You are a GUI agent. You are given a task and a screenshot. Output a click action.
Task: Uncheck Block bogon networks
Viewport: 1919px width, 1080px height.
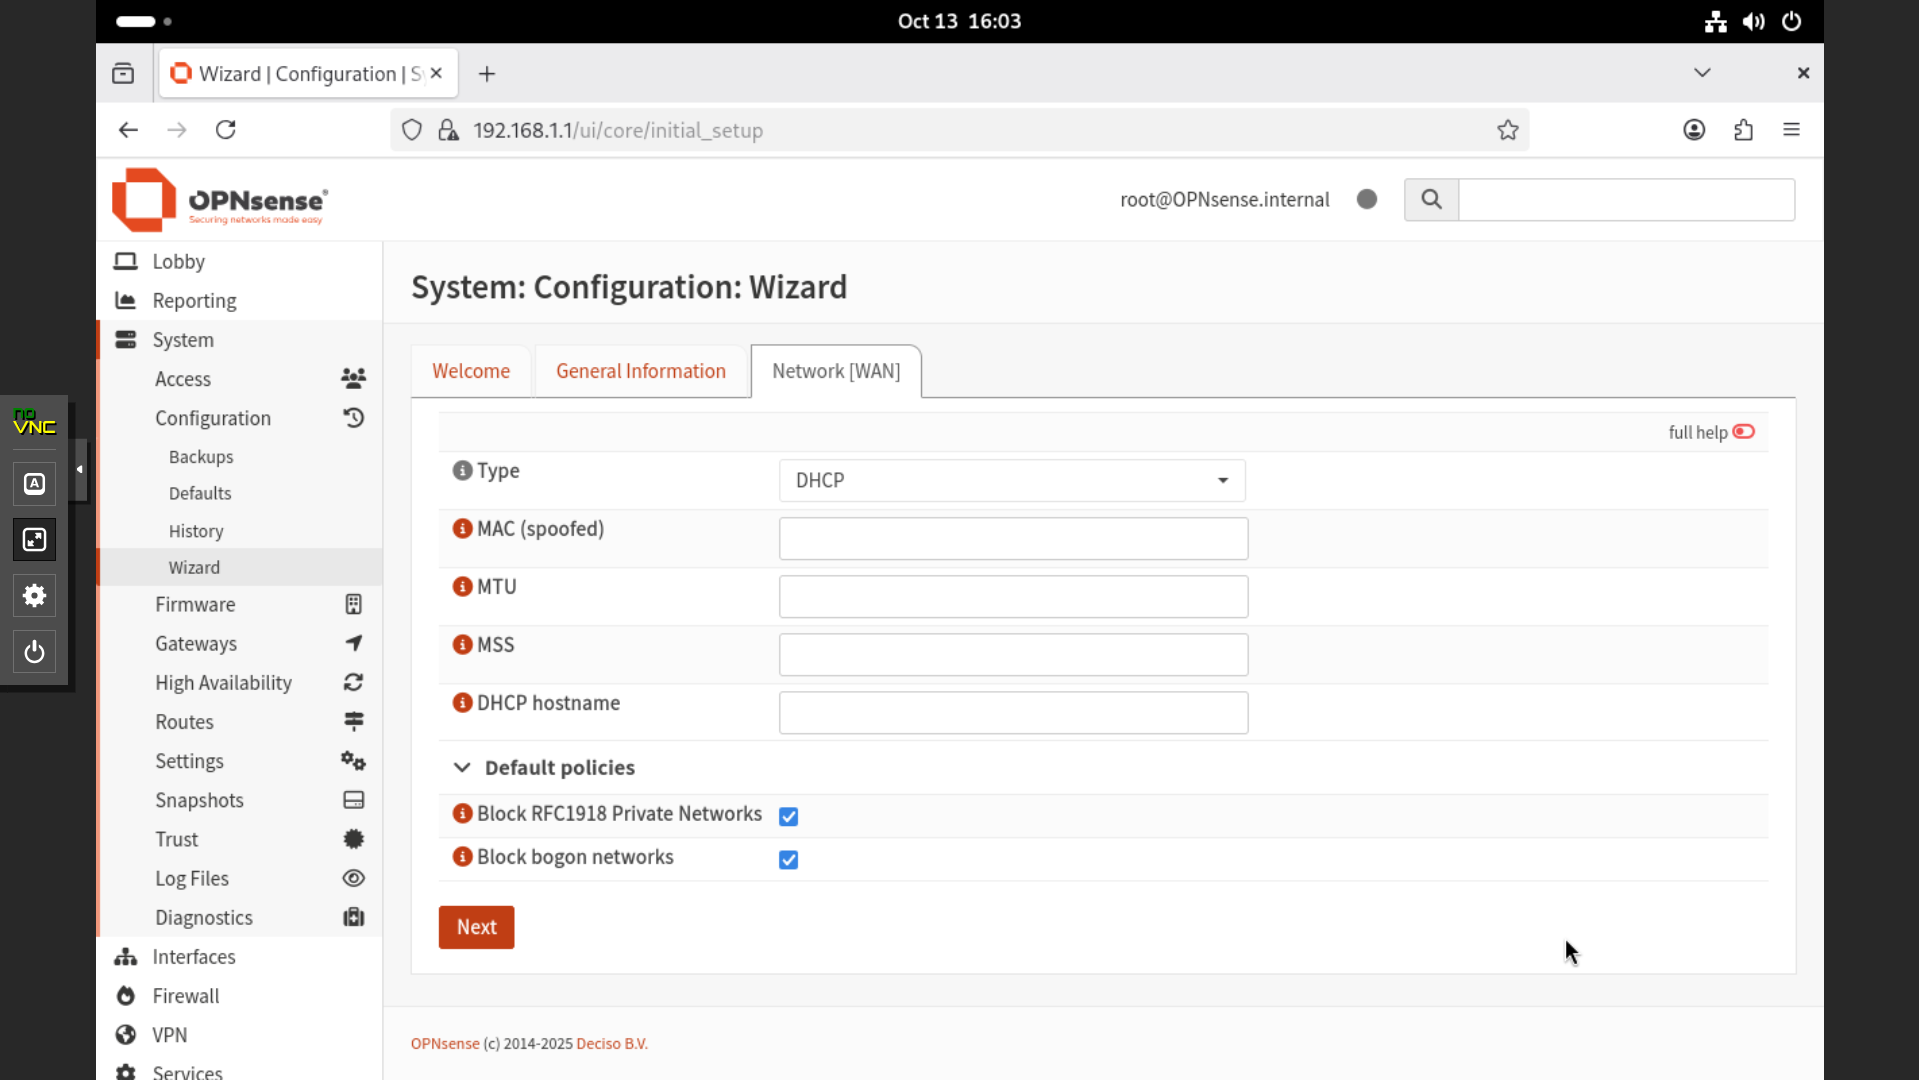[788, 860]
